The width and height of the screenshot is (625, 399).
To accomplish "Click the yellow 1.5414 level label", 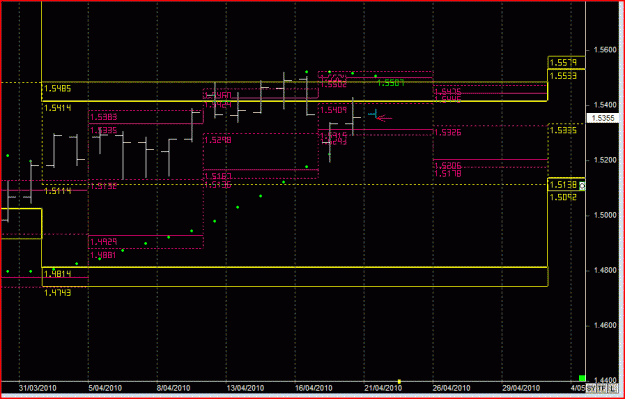I will (x=57, y=107).
